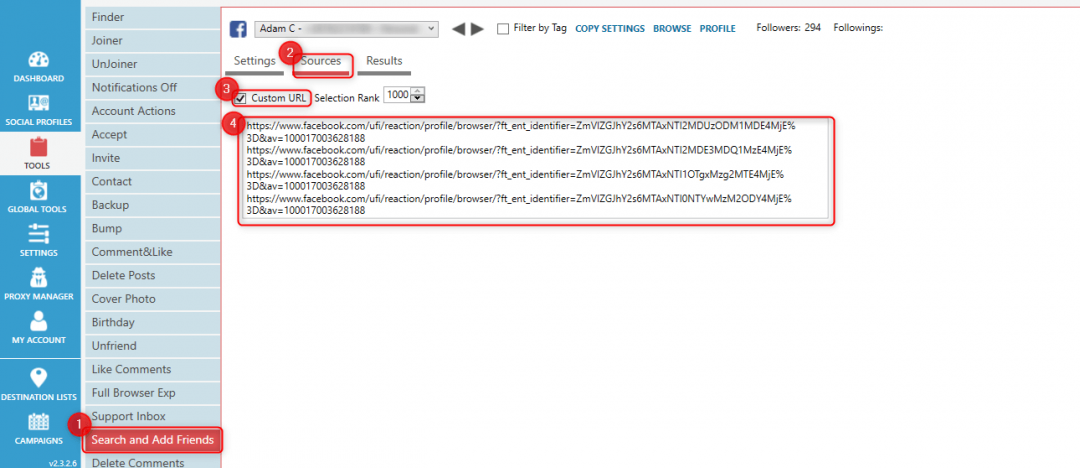Click the BROWSE link
The width and height of the screenshot is (1080, 468).
(x=672, y=29)
